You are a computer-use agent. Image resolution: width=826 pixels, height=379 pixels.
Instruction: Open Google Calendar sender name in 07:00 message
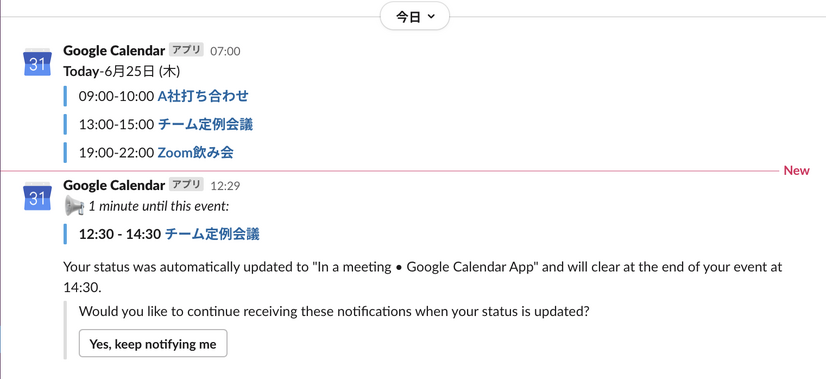(x=114, y=51)
